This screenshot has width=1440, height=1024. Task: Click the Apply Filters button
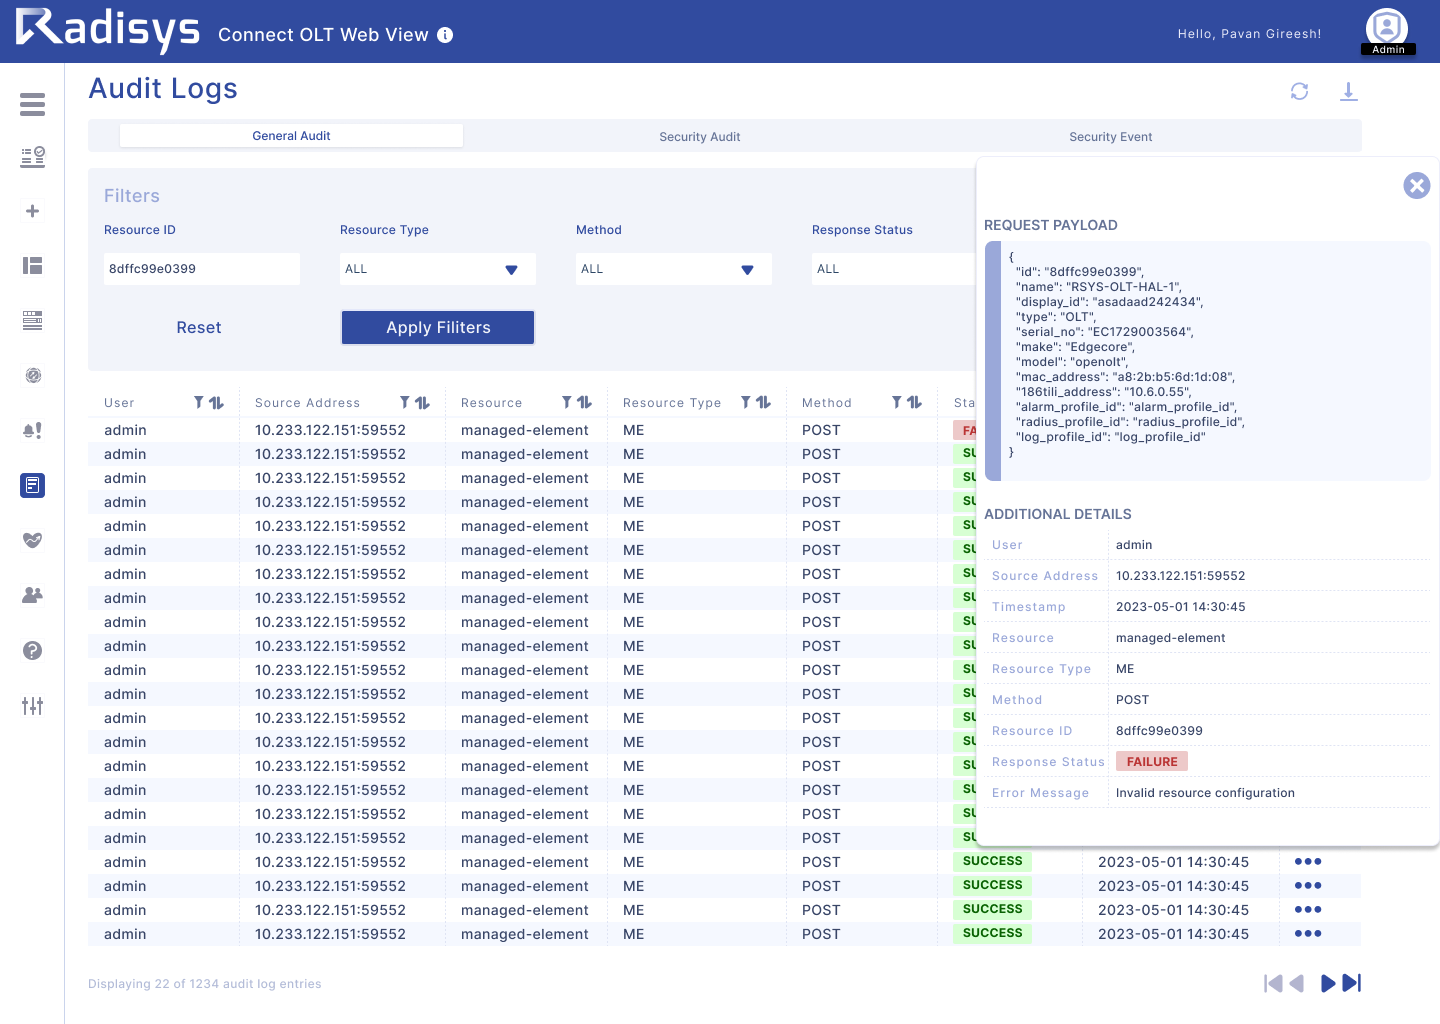point(438,327)
